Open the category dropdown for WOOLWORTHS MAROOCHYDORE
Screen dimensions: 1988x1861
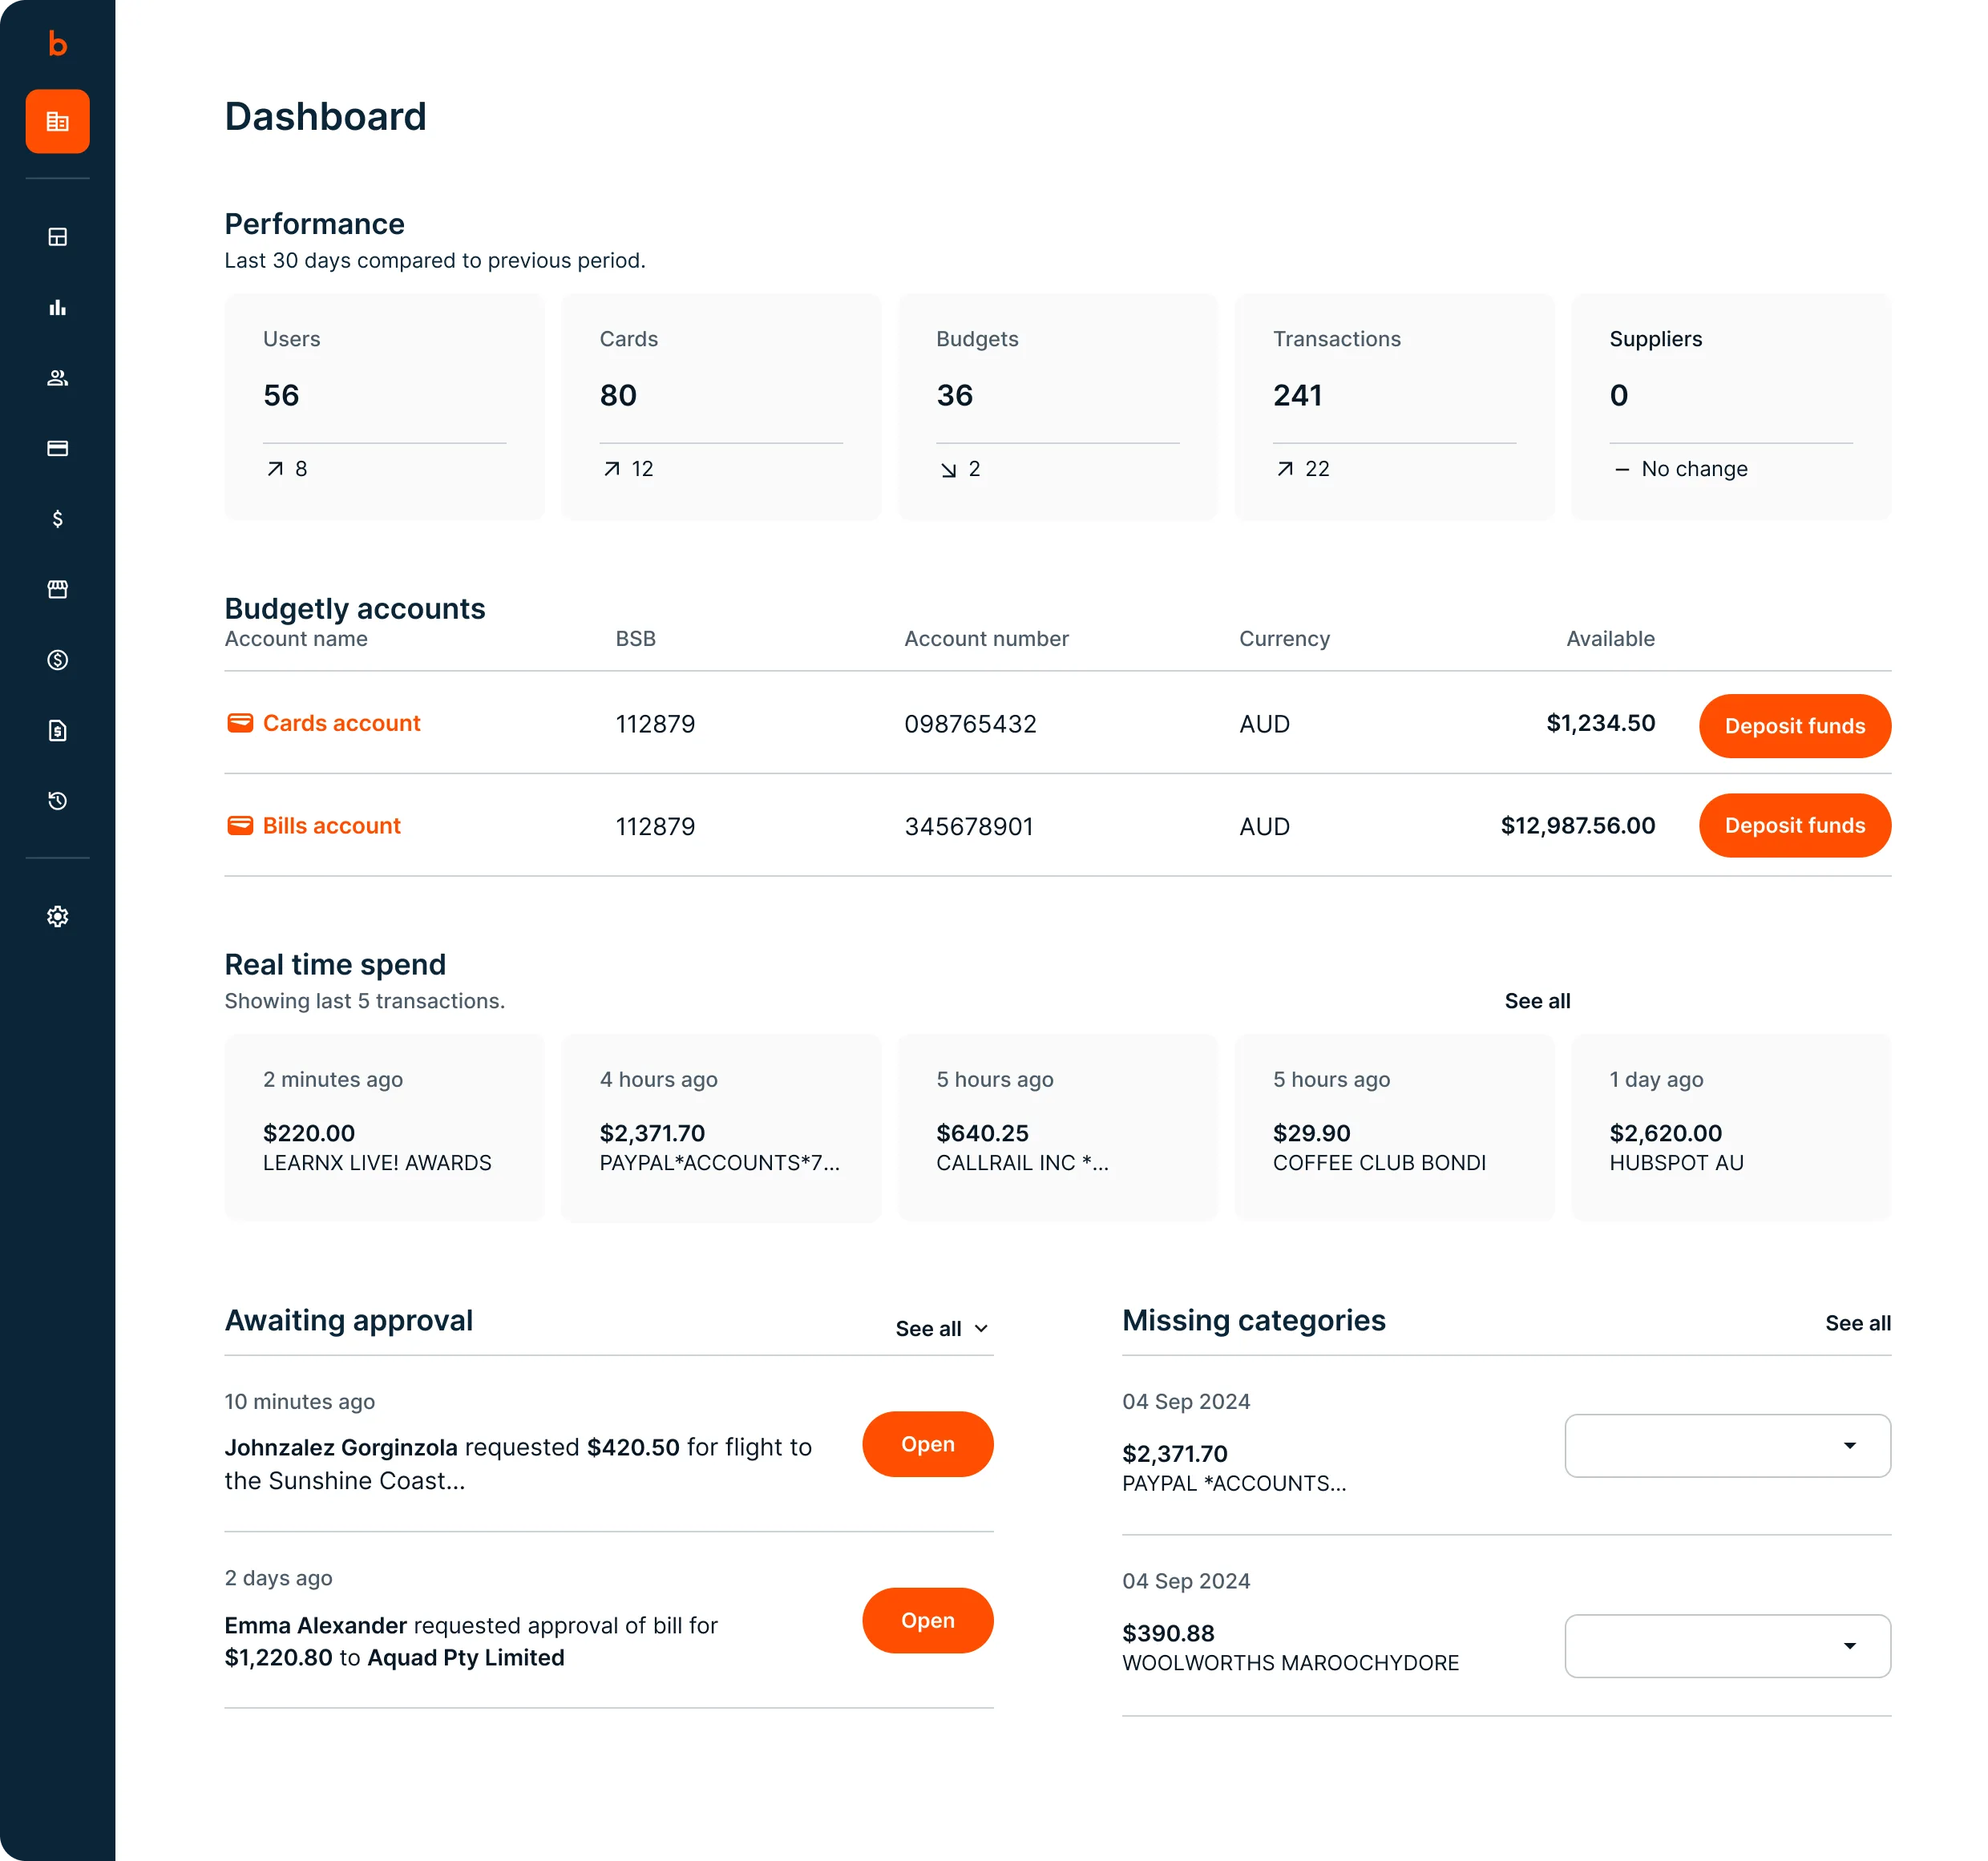click(x=1727, y=1646)
